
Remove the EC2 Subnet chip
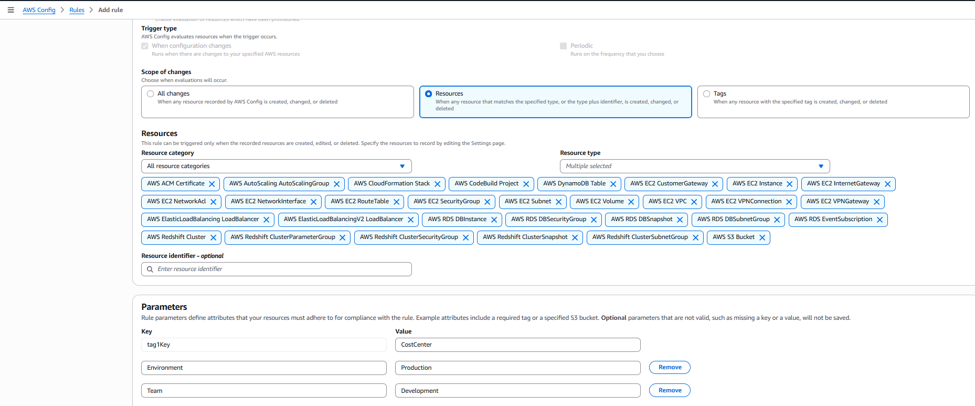click(558, 202)
